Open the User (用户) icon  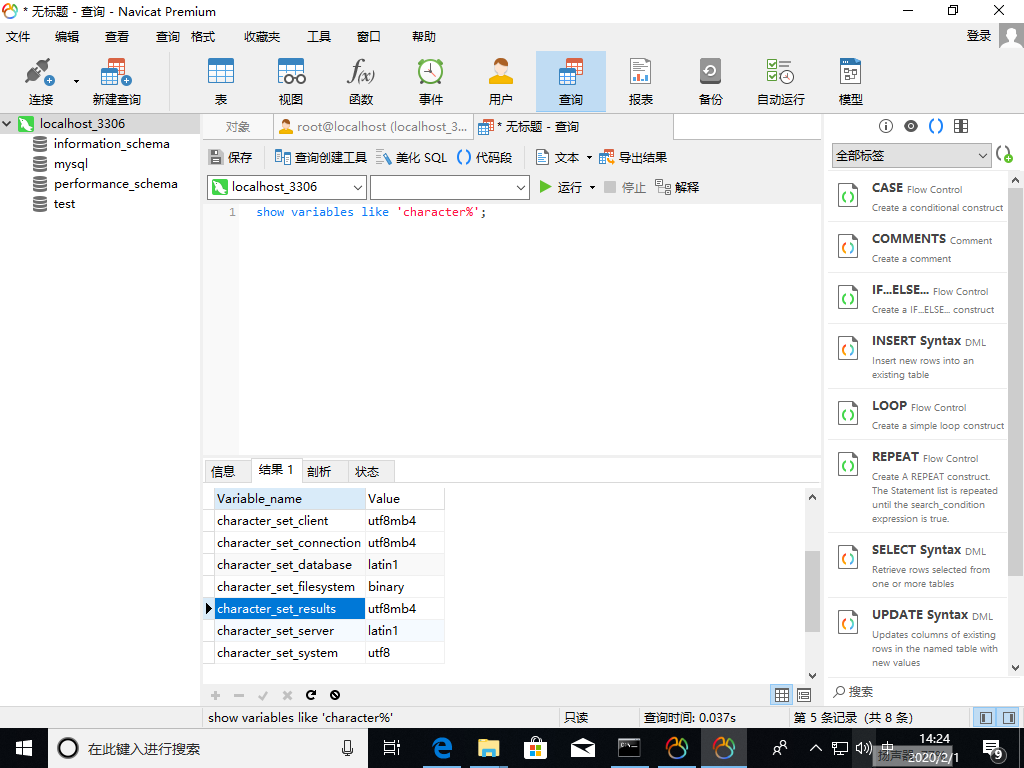[500, 71]
